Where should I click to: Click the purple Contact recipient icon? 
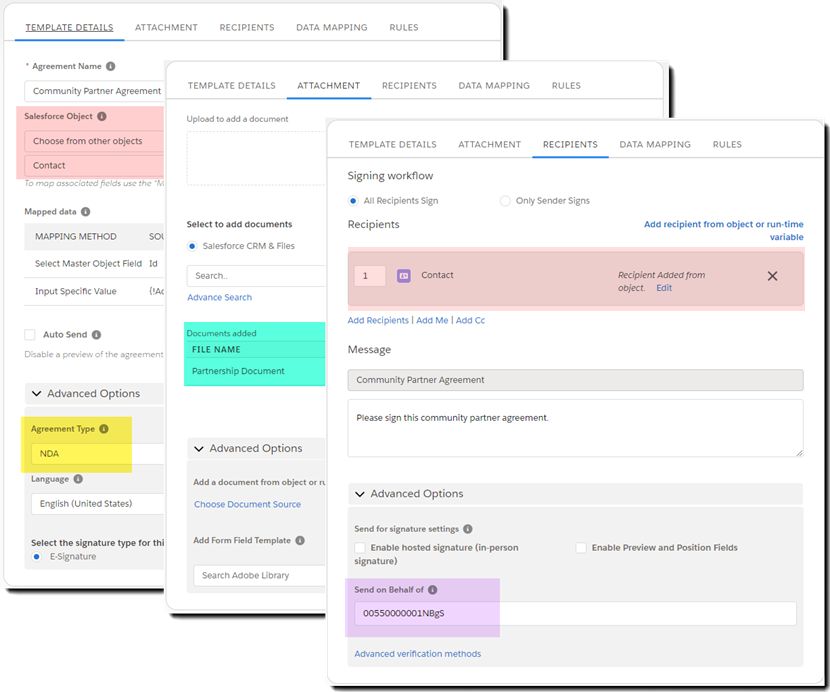403,275
